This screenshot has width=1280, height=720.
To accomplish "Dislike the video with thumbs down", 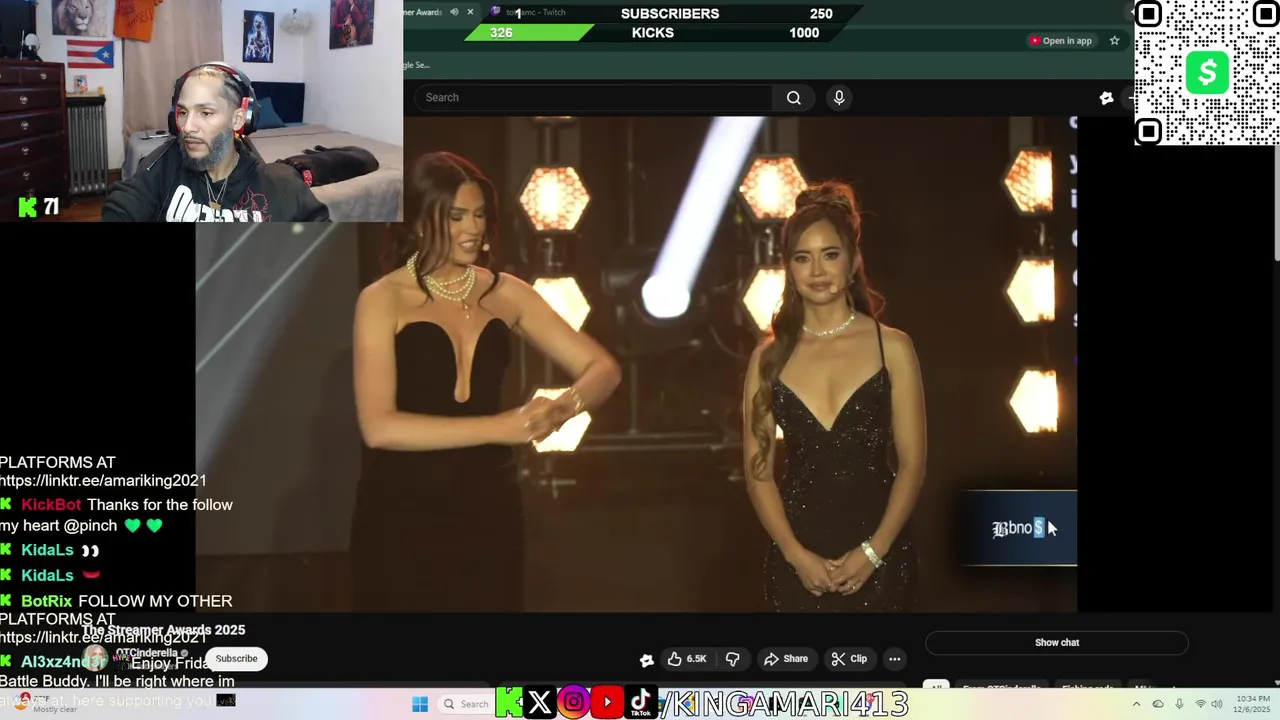I will click(x=732, y=659).
